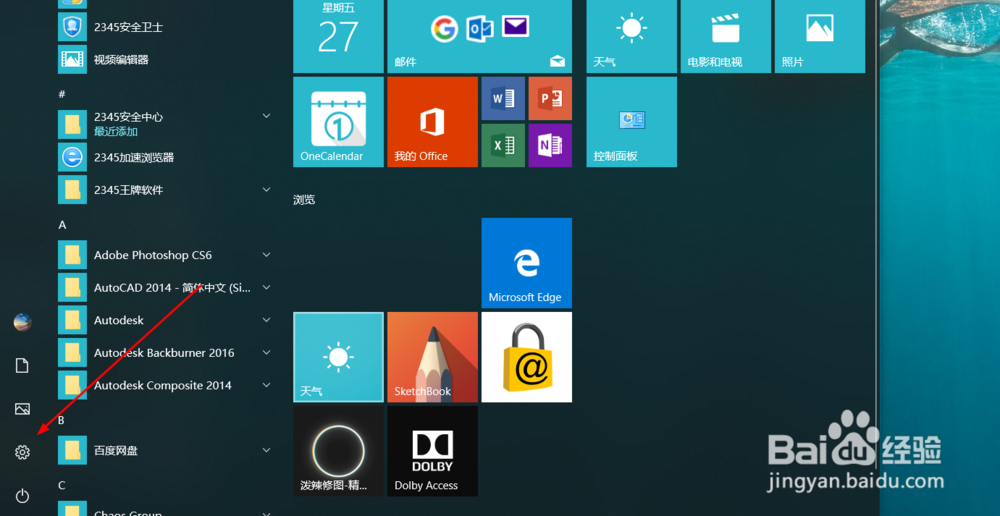Launch 2345加速浏览器
The image size is (1000, 516).
click(165, 157)
